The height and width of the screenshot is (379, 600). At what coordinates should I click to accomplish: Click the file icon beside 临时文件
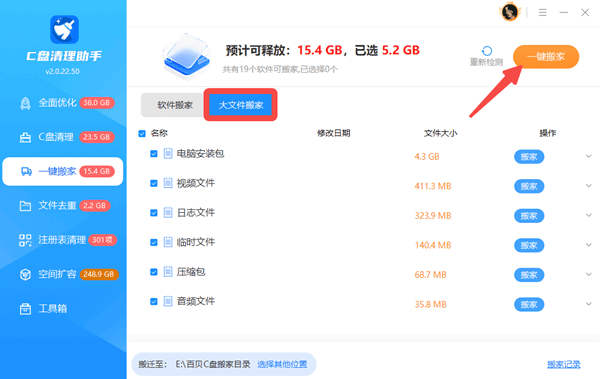coord(168,242)
